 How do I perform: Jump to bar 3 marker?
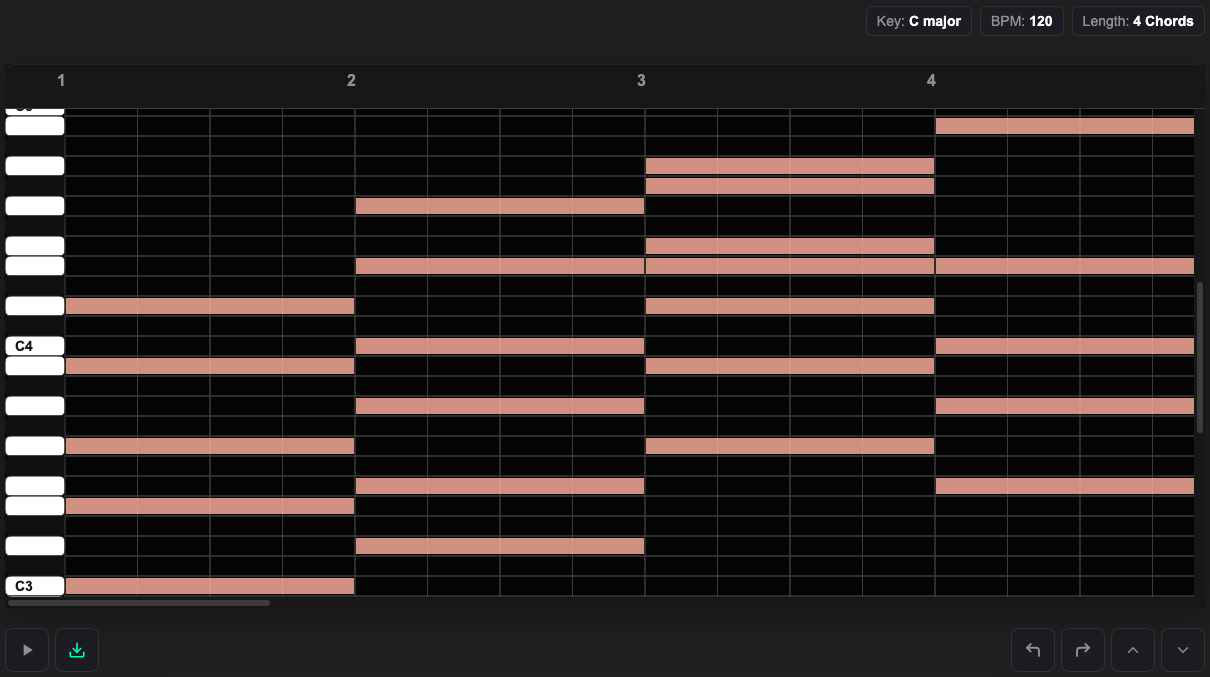(641, 81)
